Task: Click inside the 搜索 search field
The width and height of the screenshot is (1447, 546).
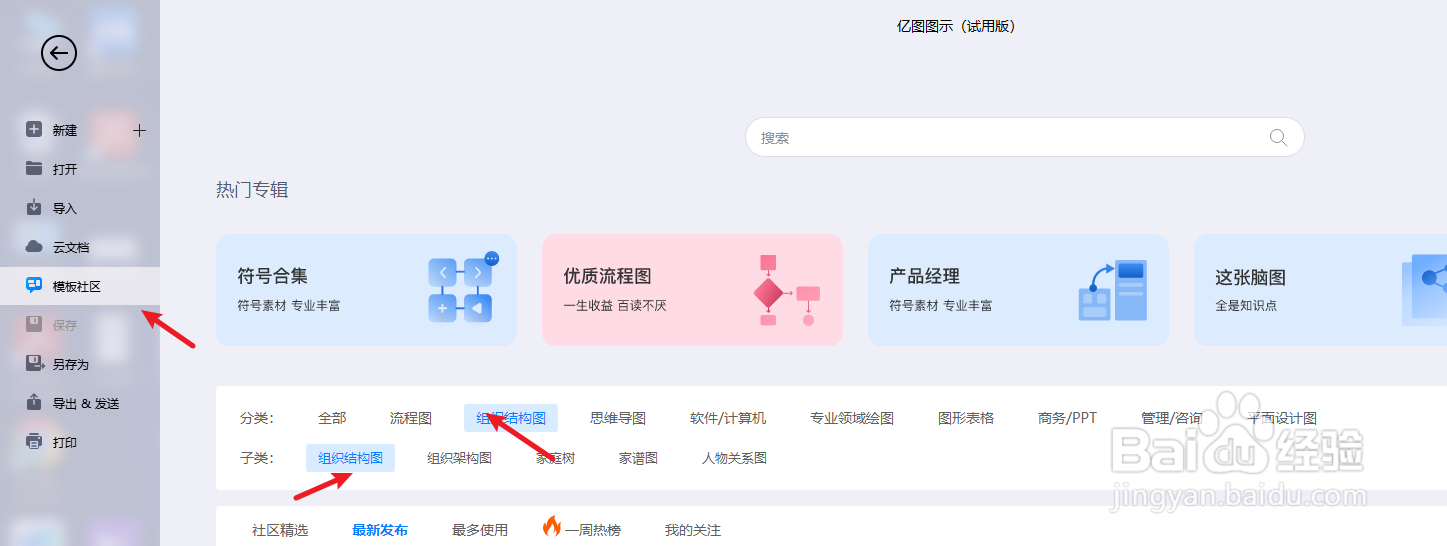Action: point(1025,137)
